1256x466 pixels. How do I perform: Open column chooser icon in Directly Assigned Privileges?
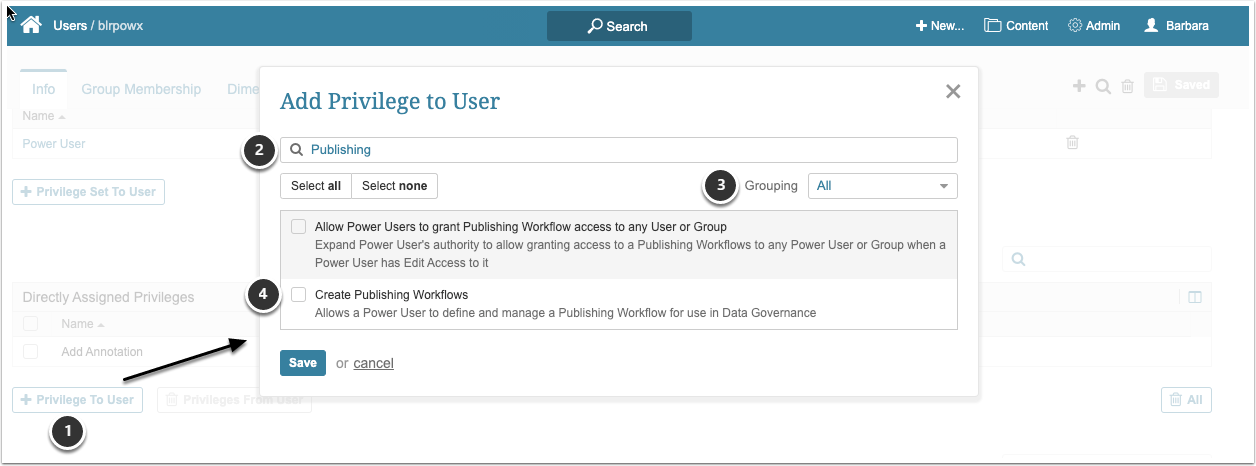point(1194,297)
